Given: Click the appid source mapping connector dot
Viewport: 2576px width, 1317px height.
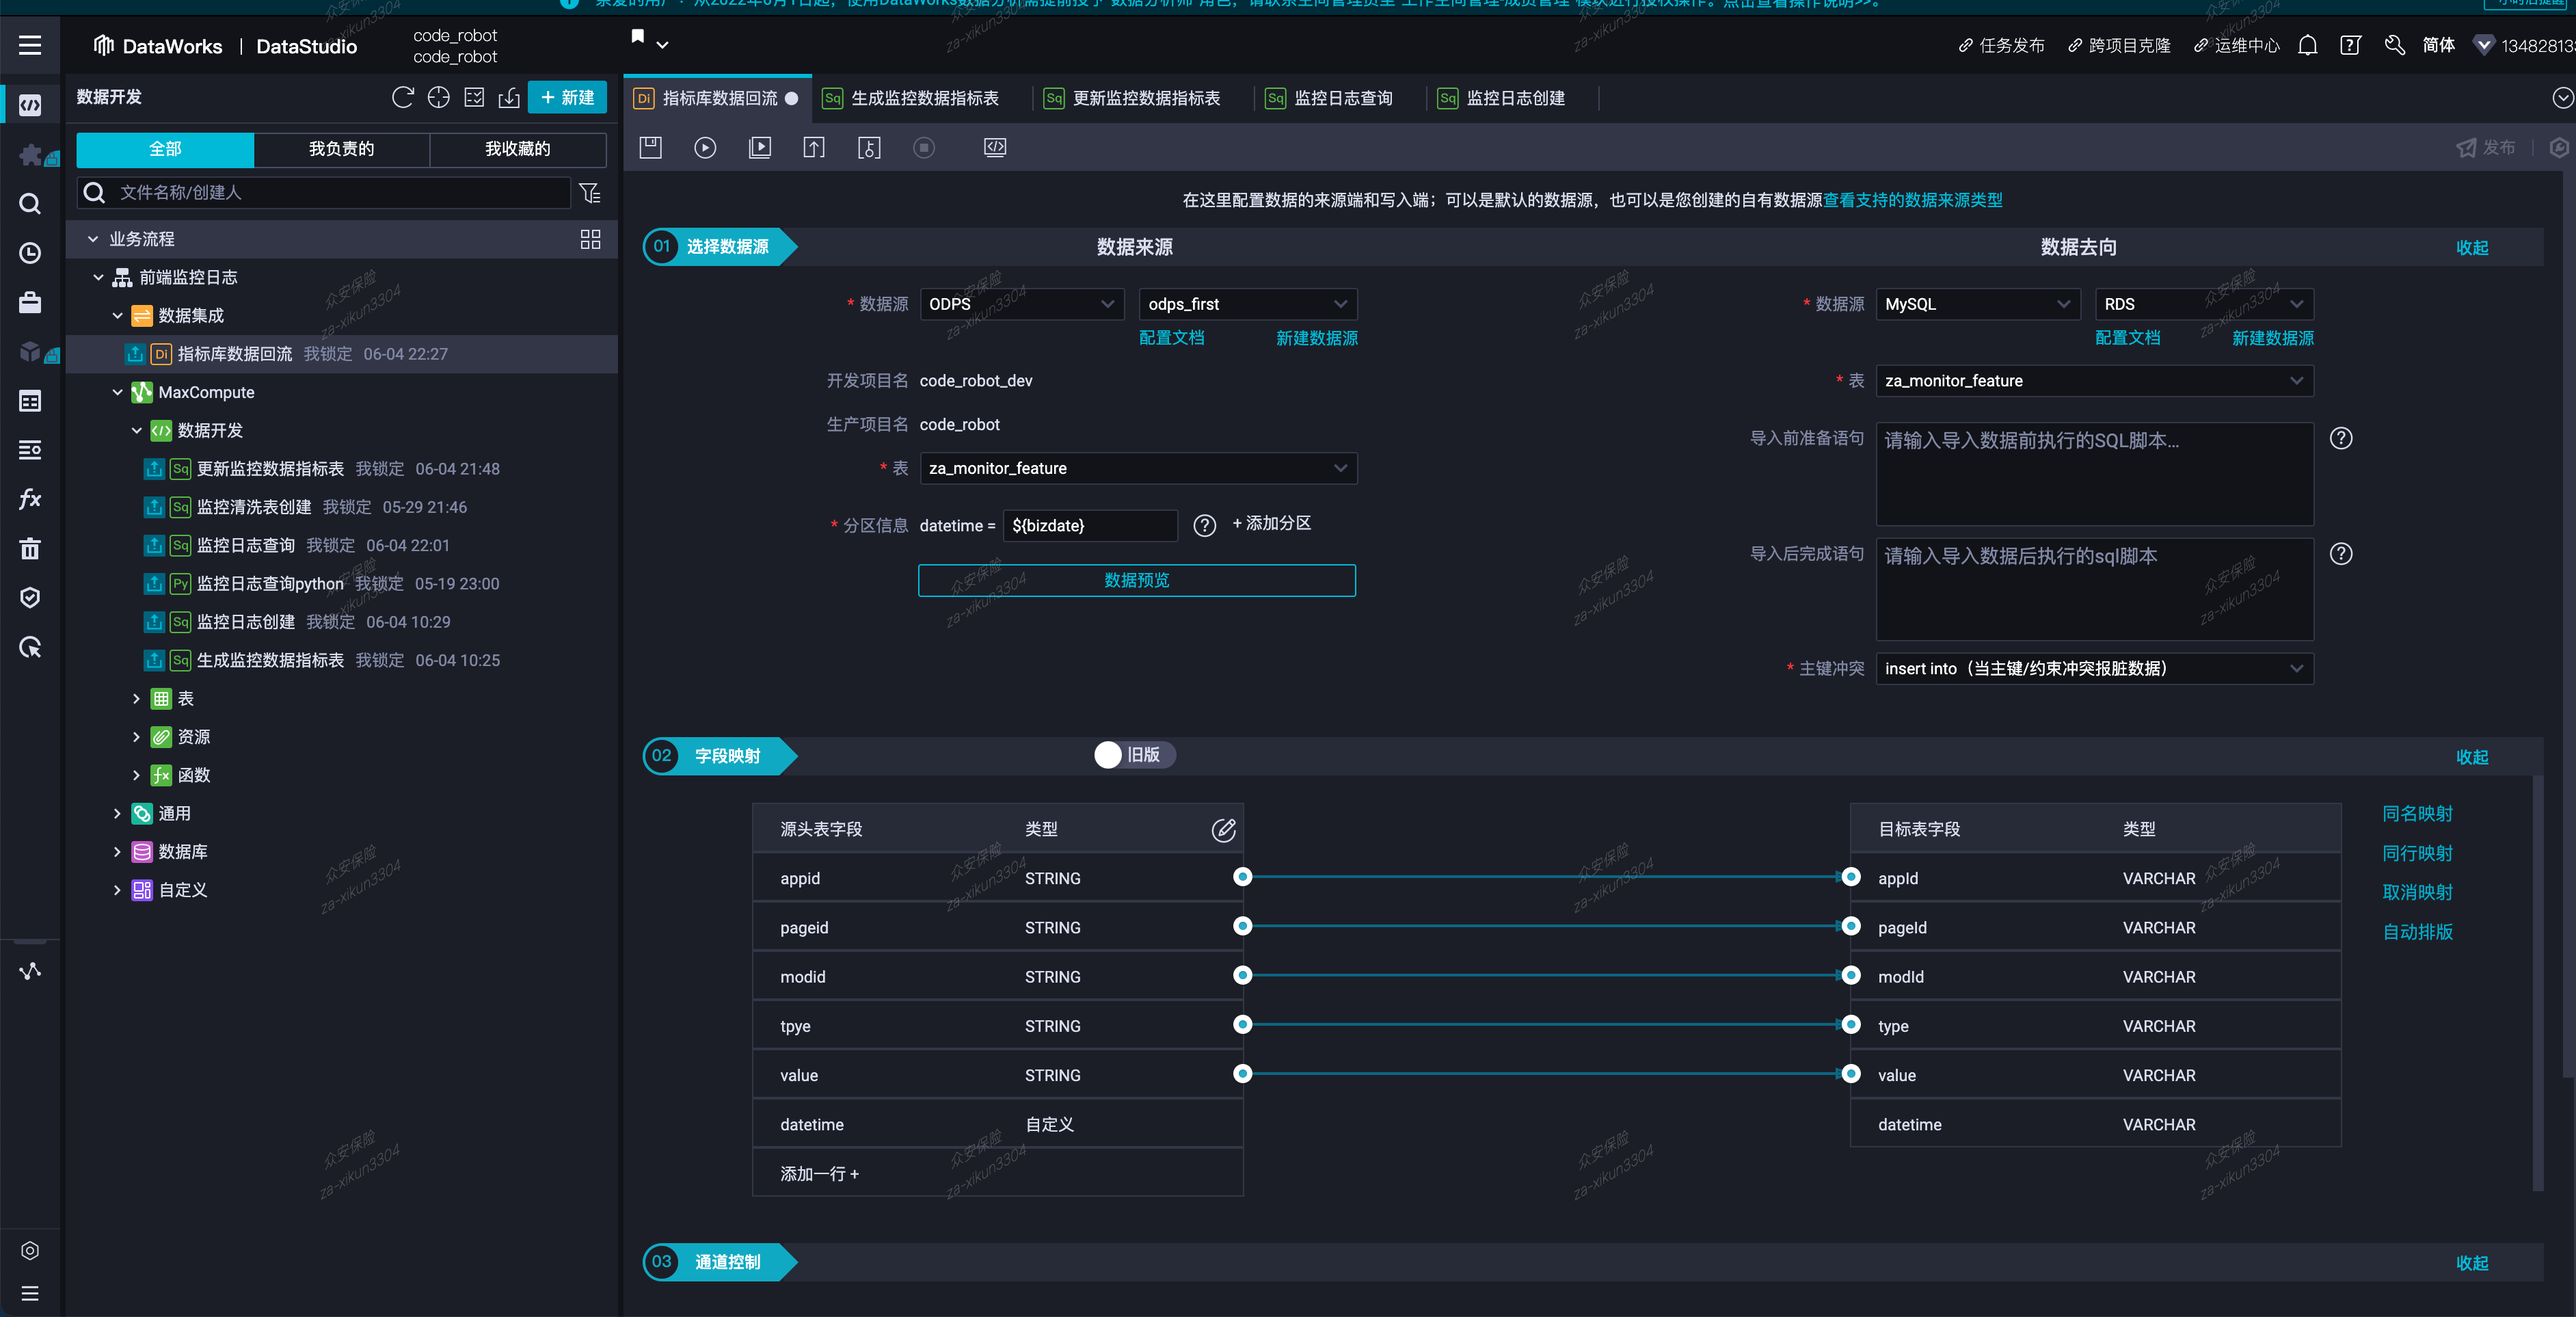Looking at the screenshot, I should point(1242,877).
